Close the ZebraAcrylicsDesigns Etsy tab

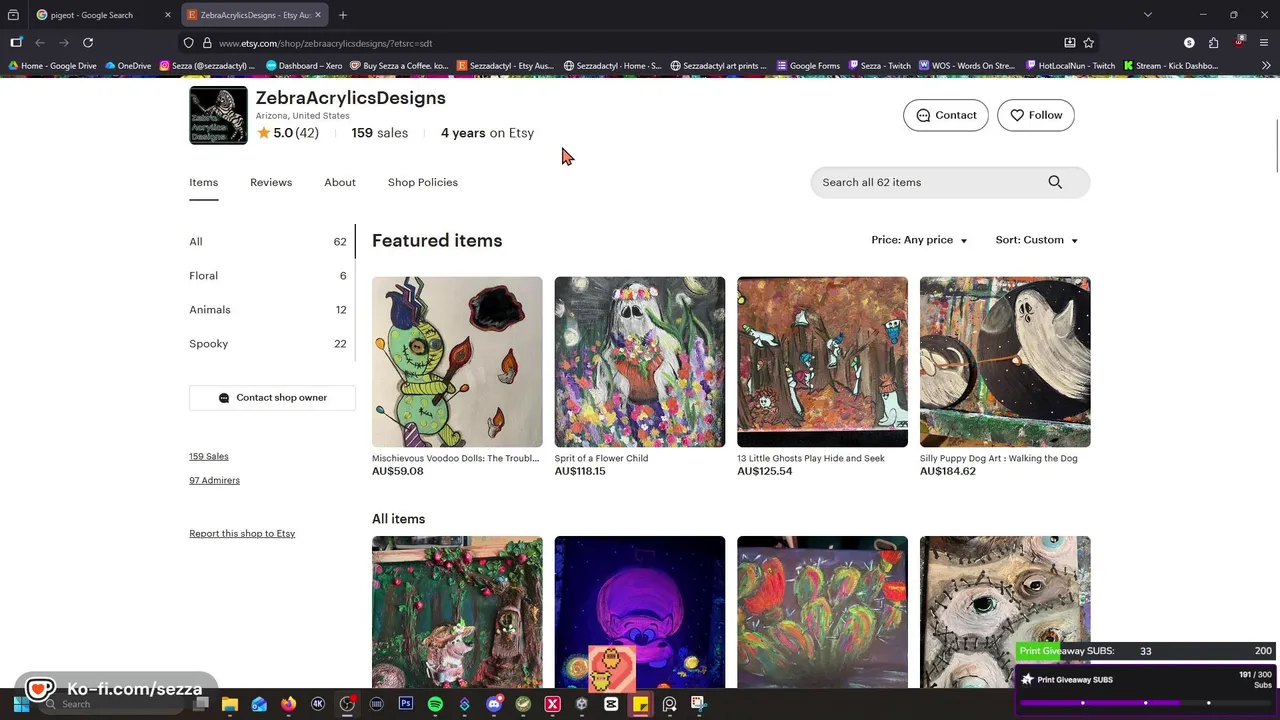(x=318, y=15)
